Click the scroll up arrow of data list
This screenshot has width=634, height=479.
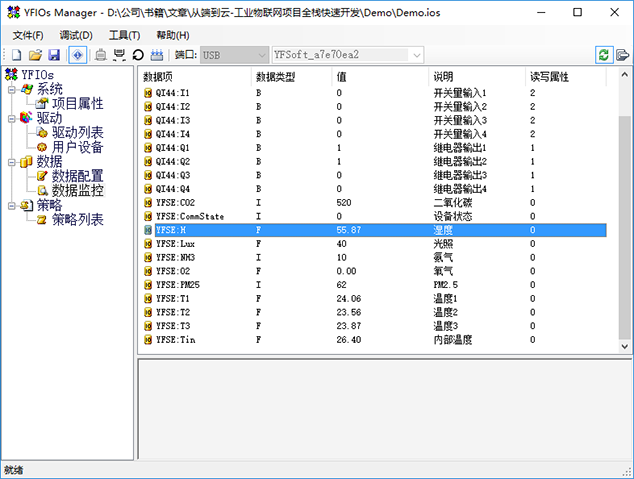[x=624, y=75]
